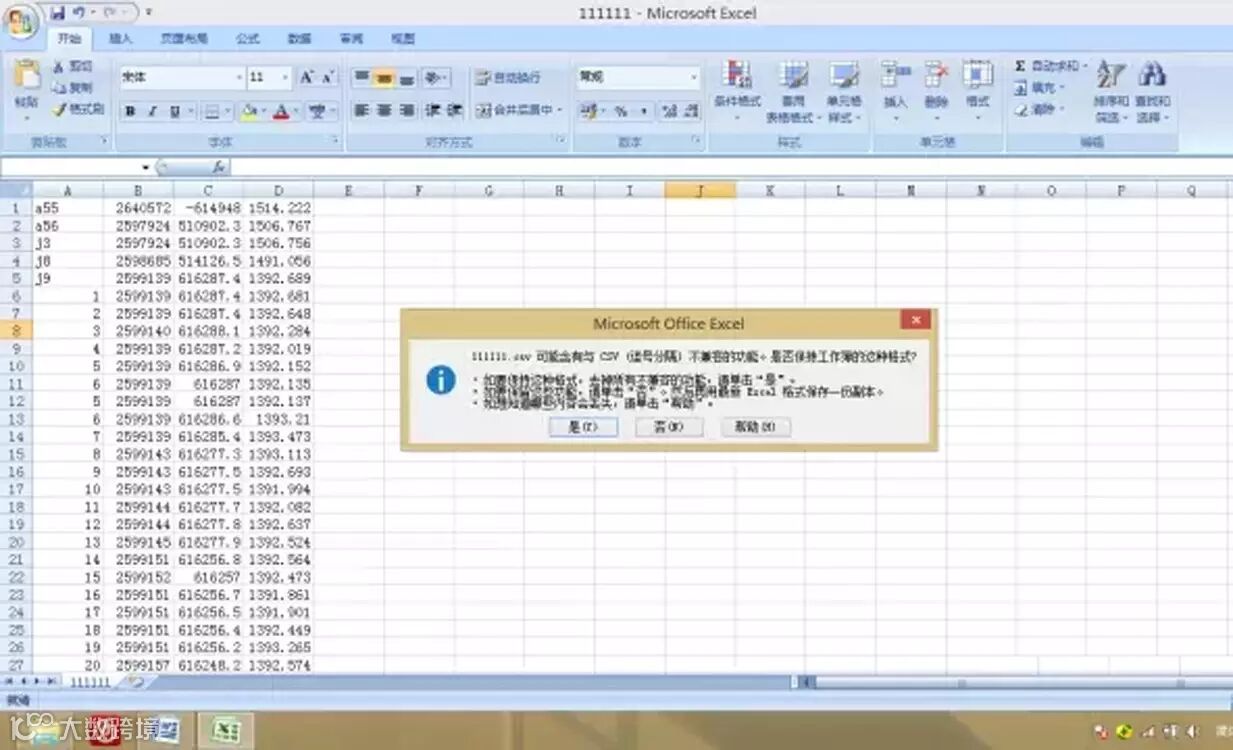Click the text orientation icon
1233x750 pixels.
click(432, 78)
